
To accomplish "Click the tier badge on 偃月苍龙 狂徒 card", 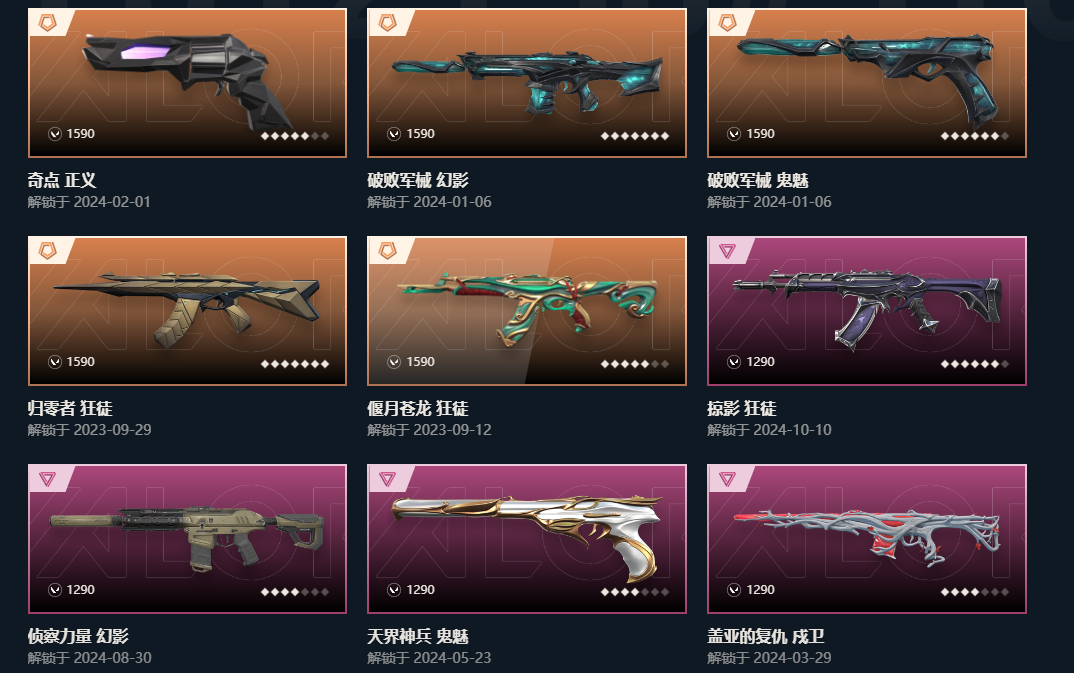I will [387, 251].
